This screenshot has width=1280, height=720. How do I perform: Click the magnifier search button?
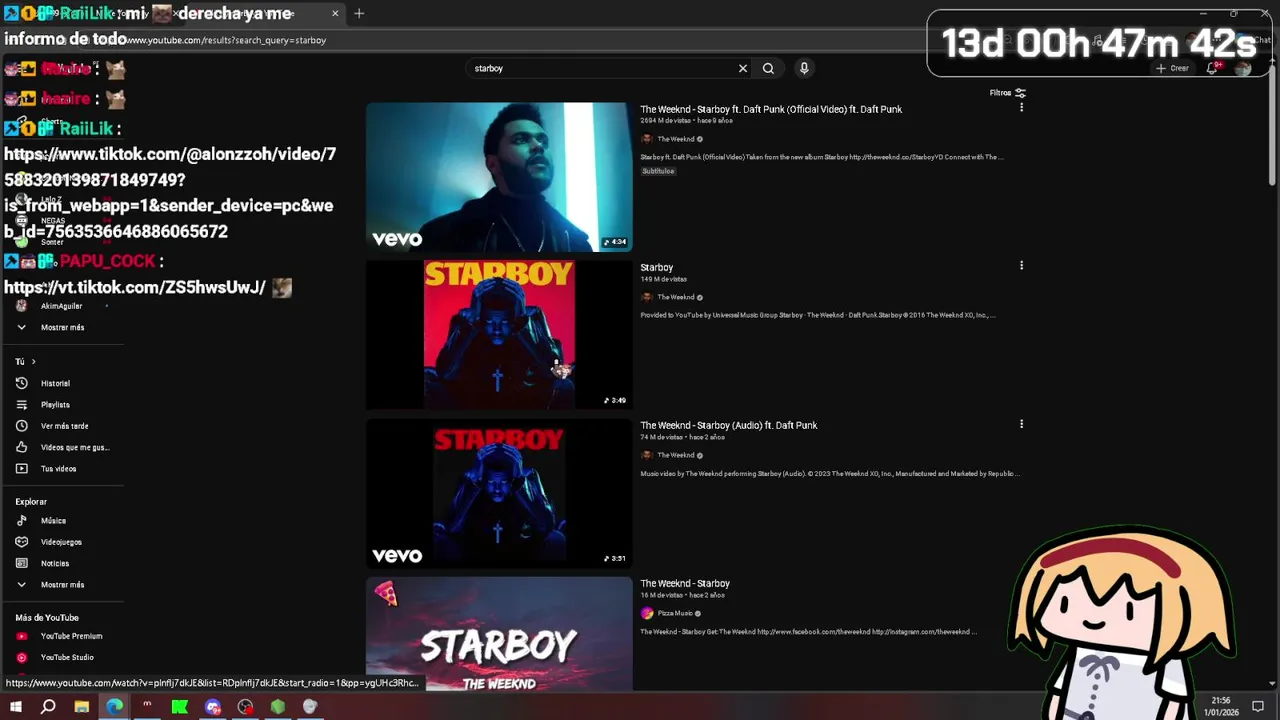point(768,68)
